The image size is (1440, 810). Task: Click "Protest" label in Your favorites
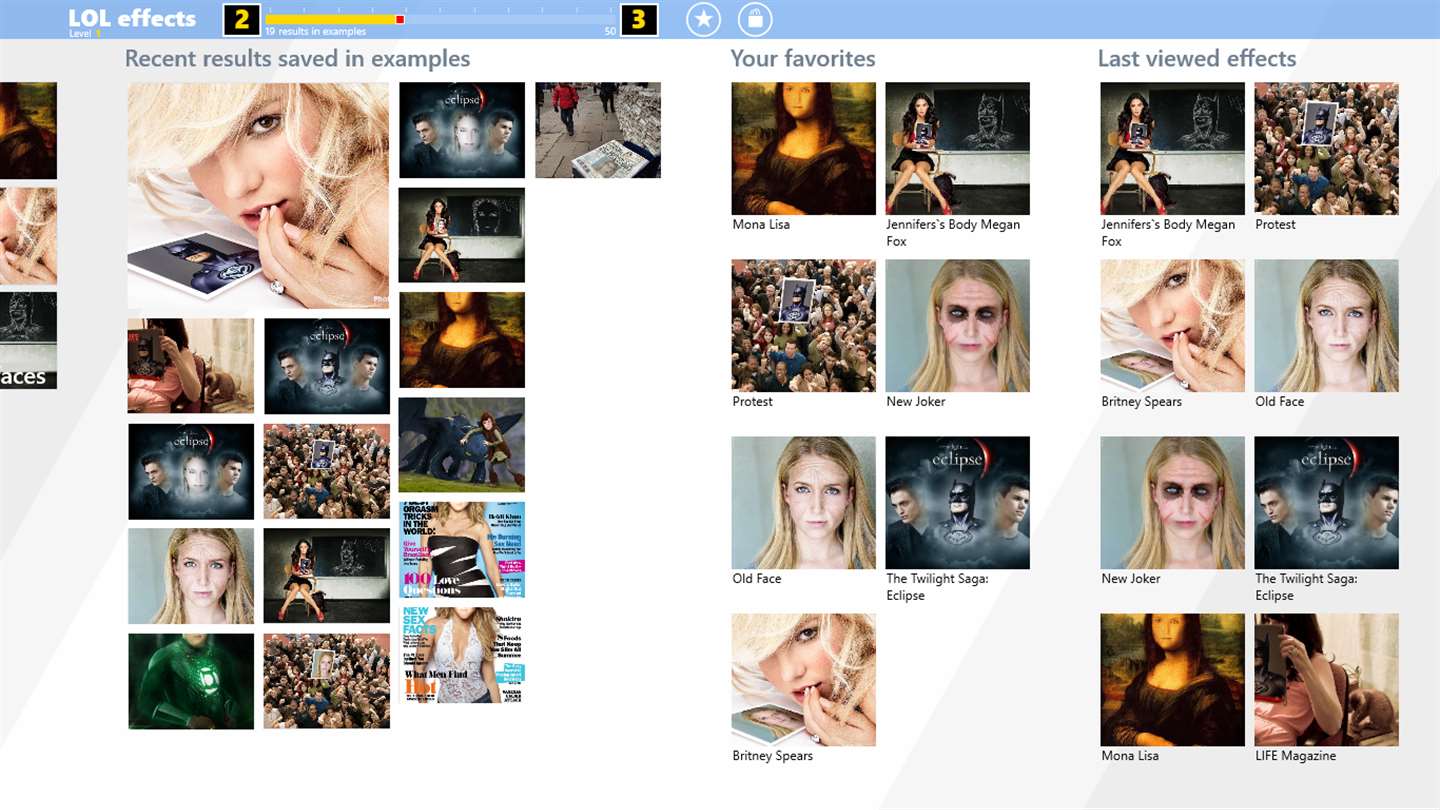(753, 402)
